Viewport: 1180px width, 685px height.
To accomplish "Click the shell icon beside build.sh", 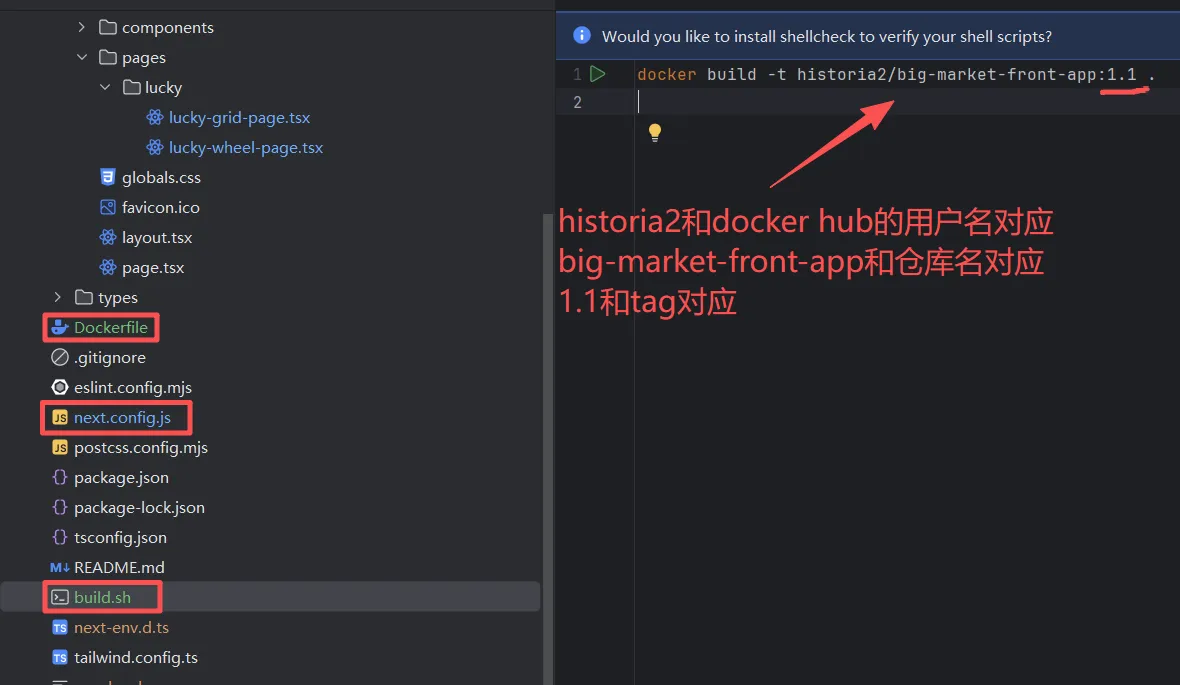I will pos(60,597).
